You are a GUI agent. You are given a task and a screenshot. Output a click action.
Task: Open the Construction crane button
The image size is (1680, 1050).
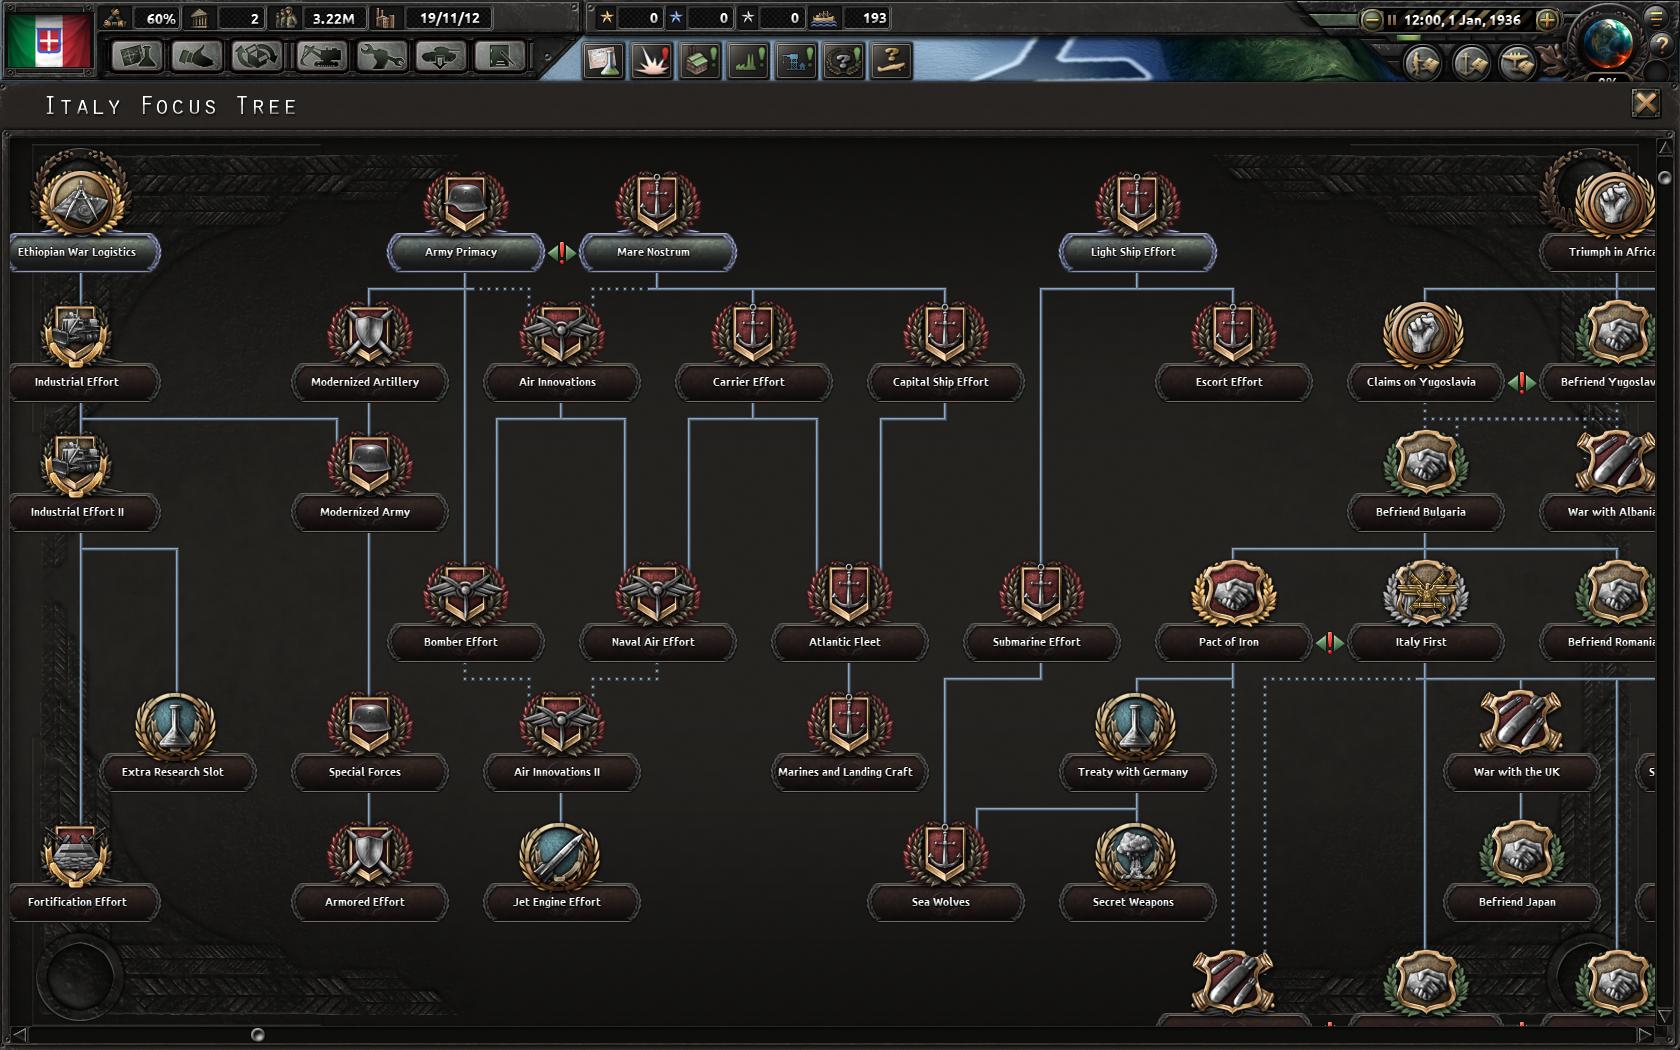point(322,56)
